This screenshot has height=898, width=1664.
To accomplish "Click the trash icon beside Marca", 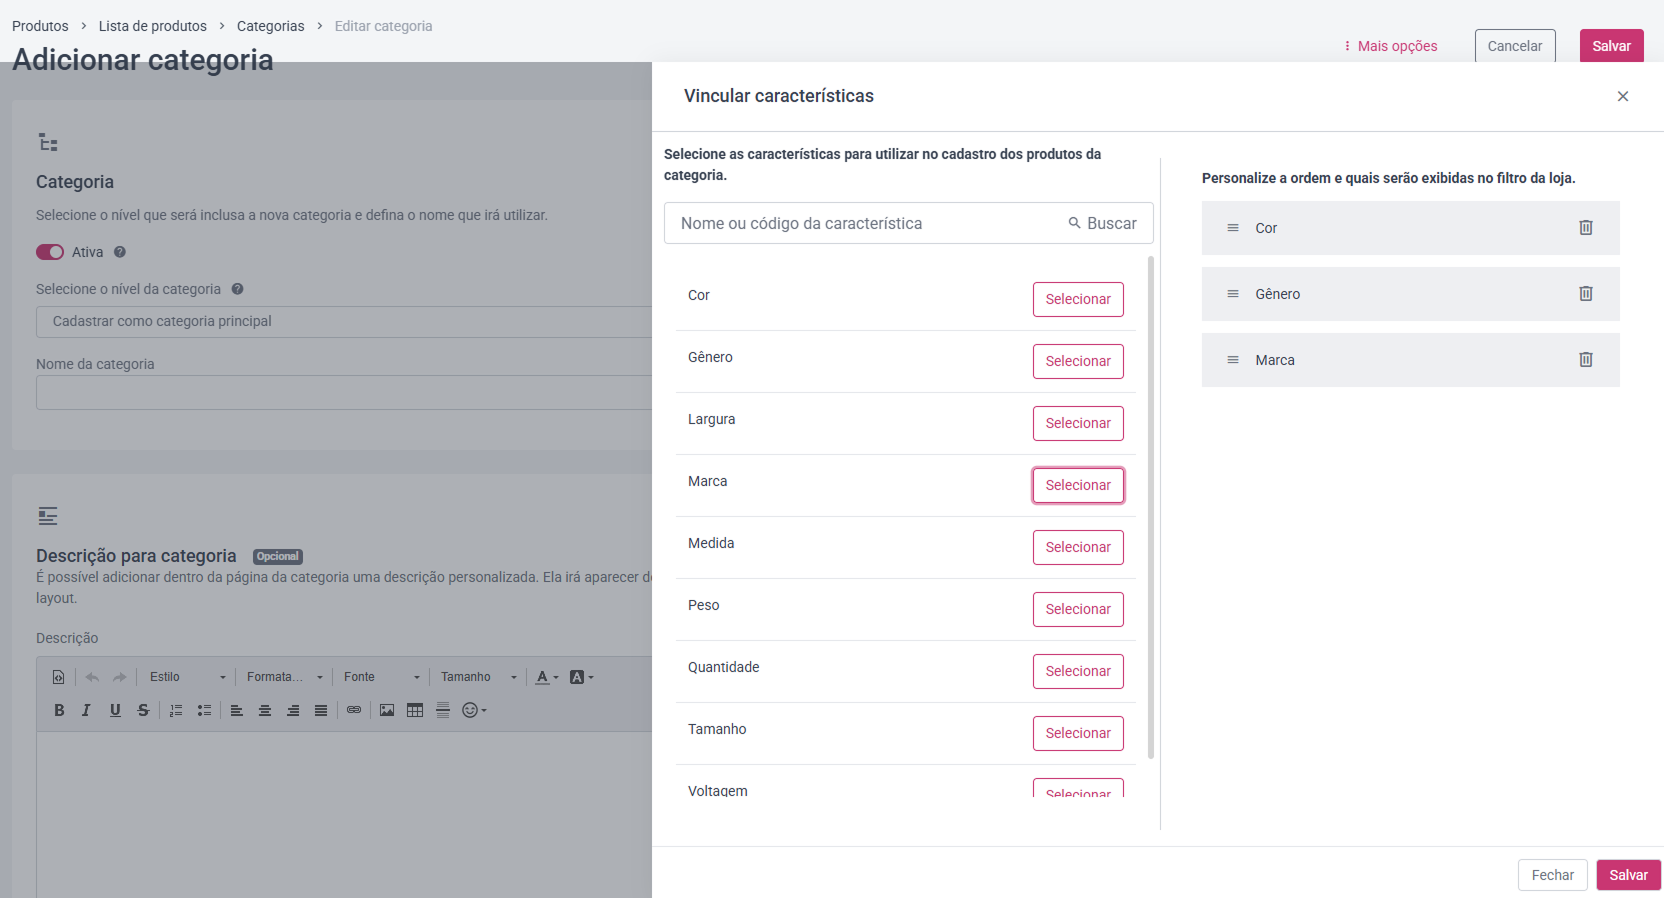I will [1585, 360].
